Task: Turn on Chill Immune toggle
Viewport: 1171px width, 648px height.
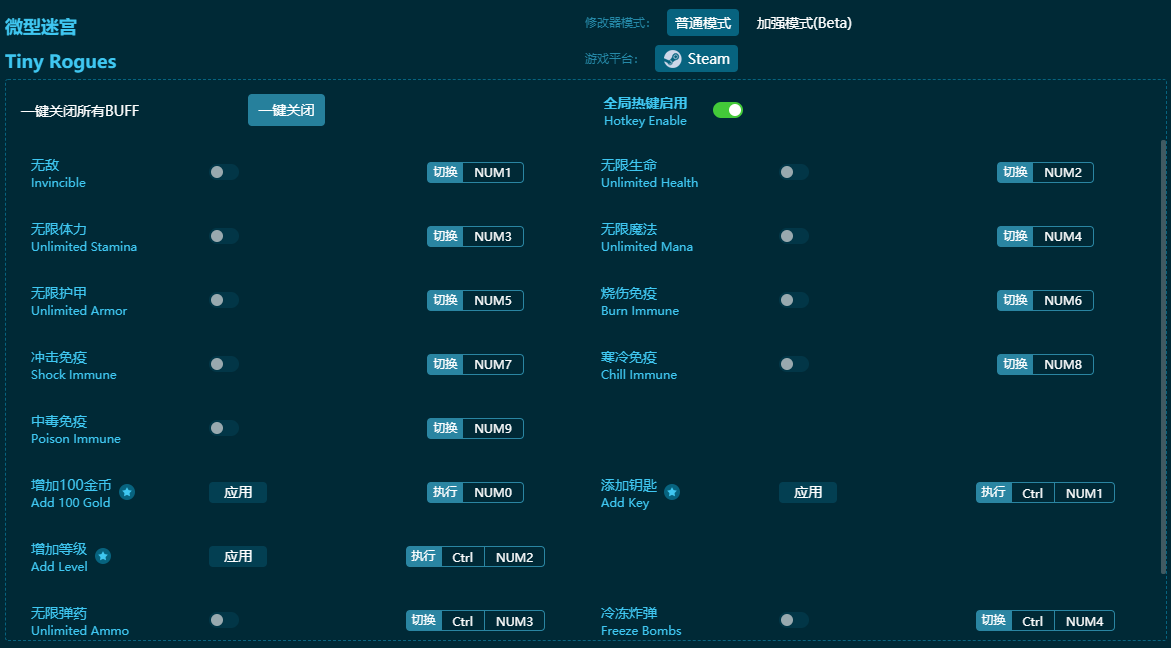Action: click(x=793, y=364)
